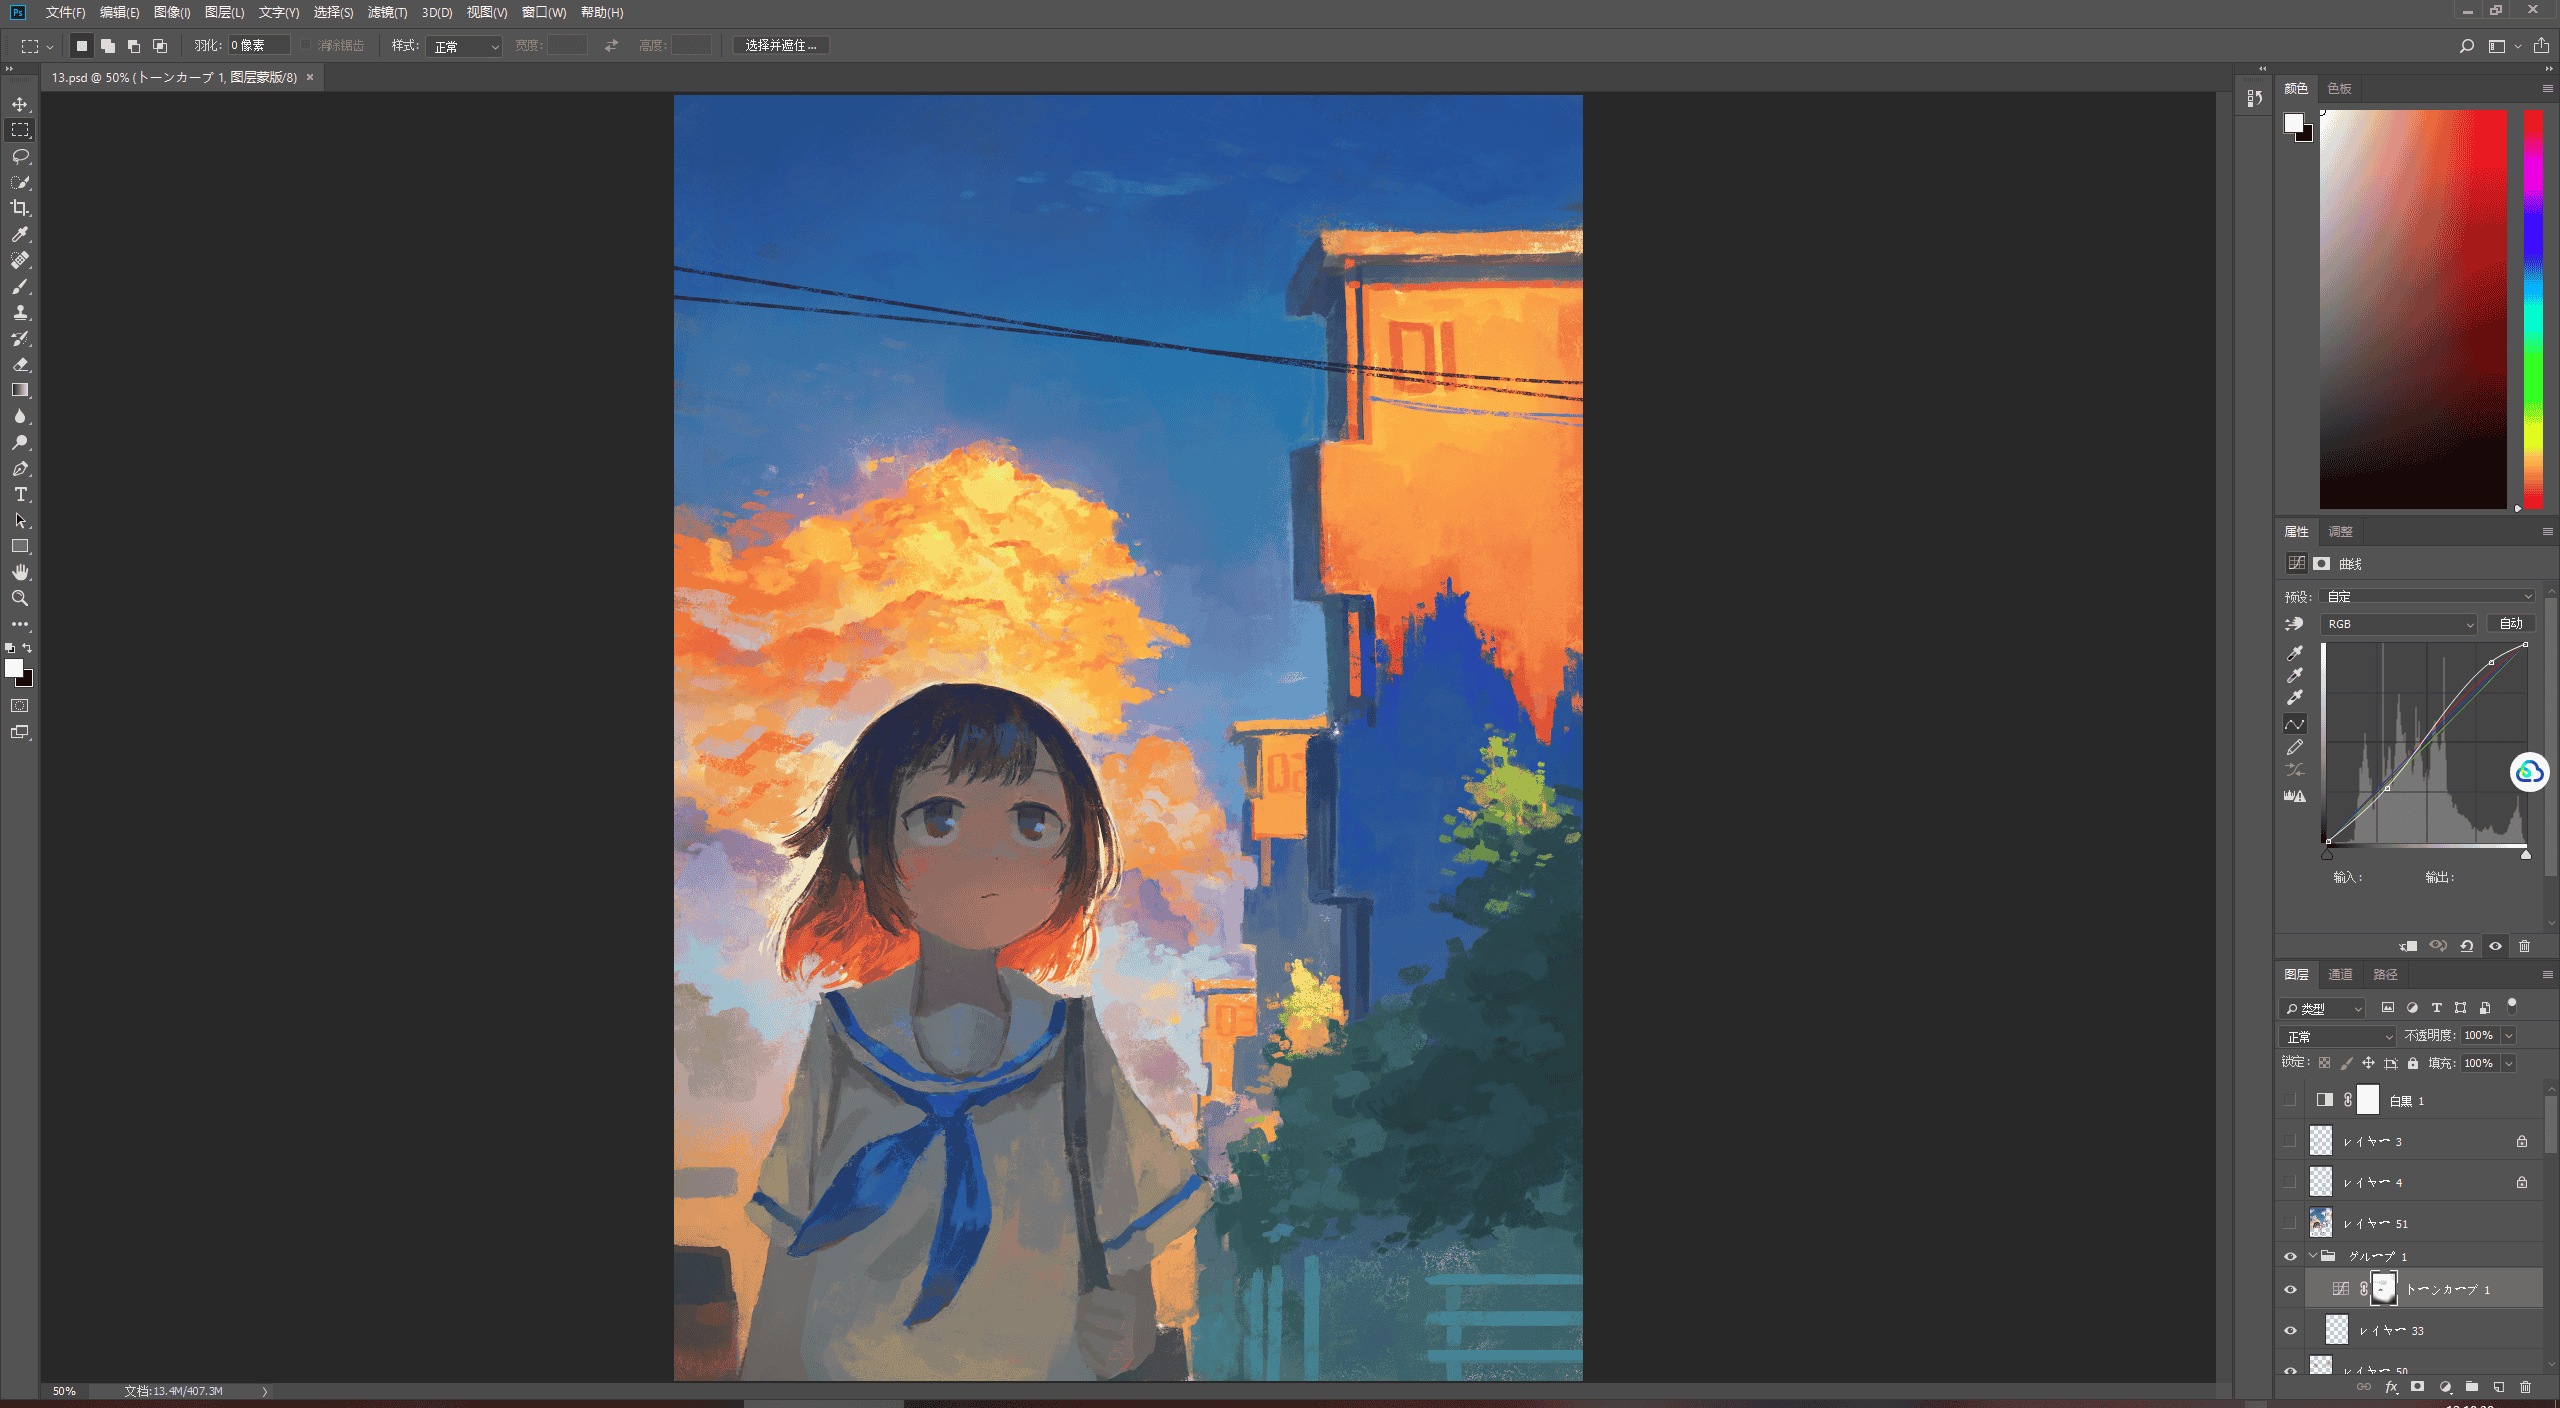Select the Crop tool

coord(20,208)
